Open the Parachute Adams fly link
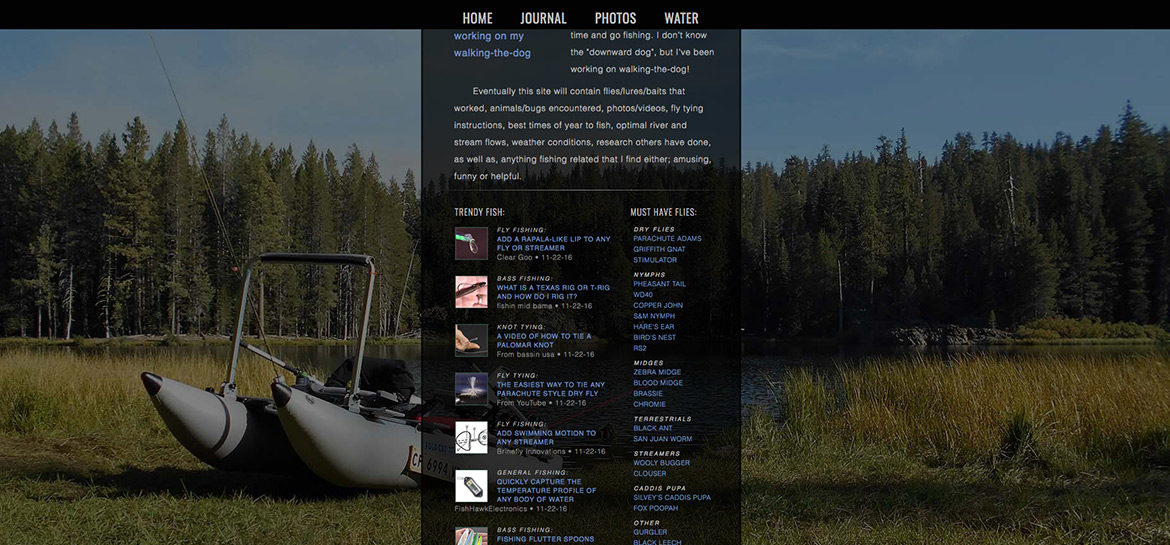1170x545 pixels. click(667, 239)
